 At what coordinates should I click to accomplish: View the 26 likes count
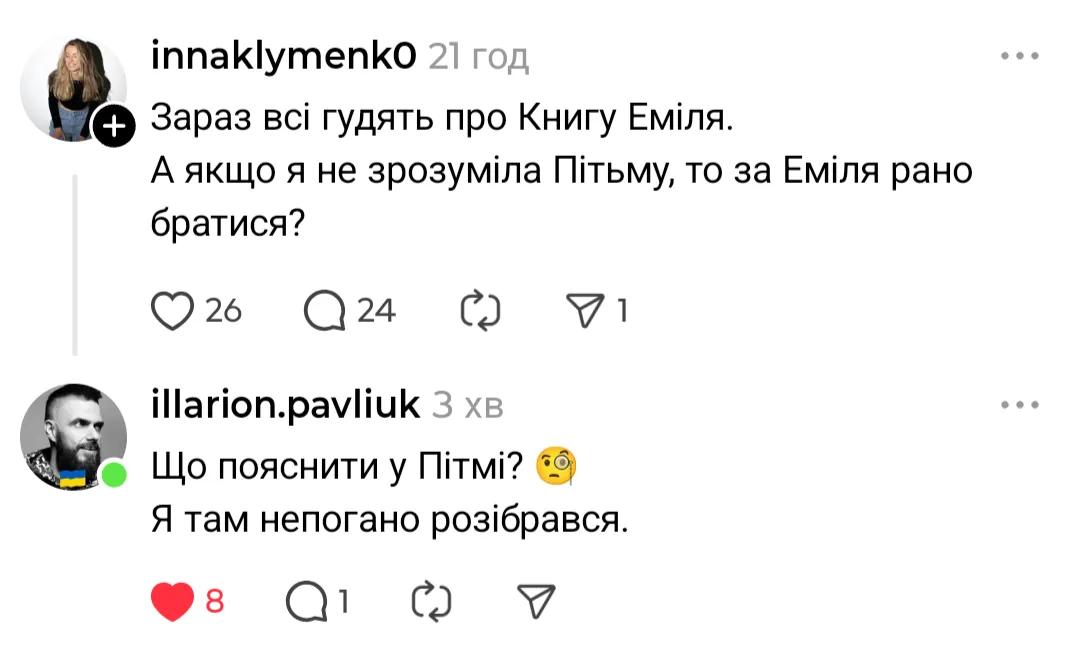pyautogui.click(x=224, y=312)
